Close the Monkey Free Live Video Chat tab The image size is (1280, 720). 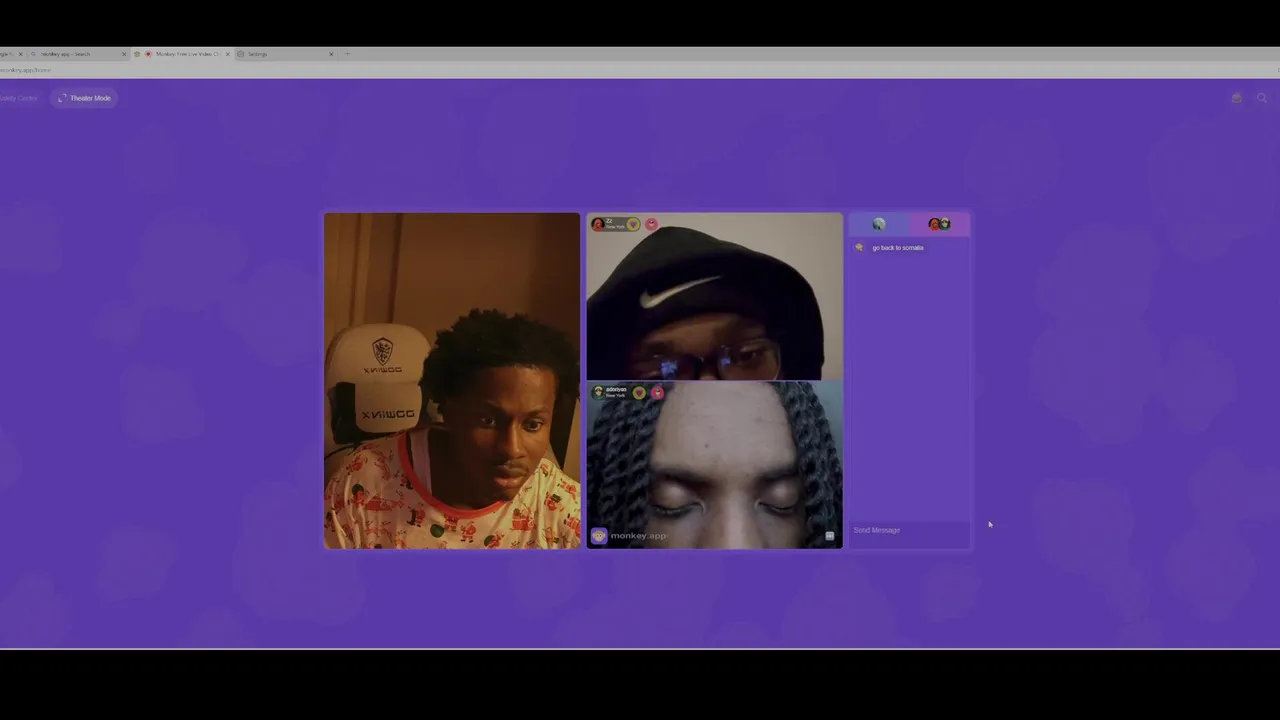pyautogui.click(x=227, y=54)
